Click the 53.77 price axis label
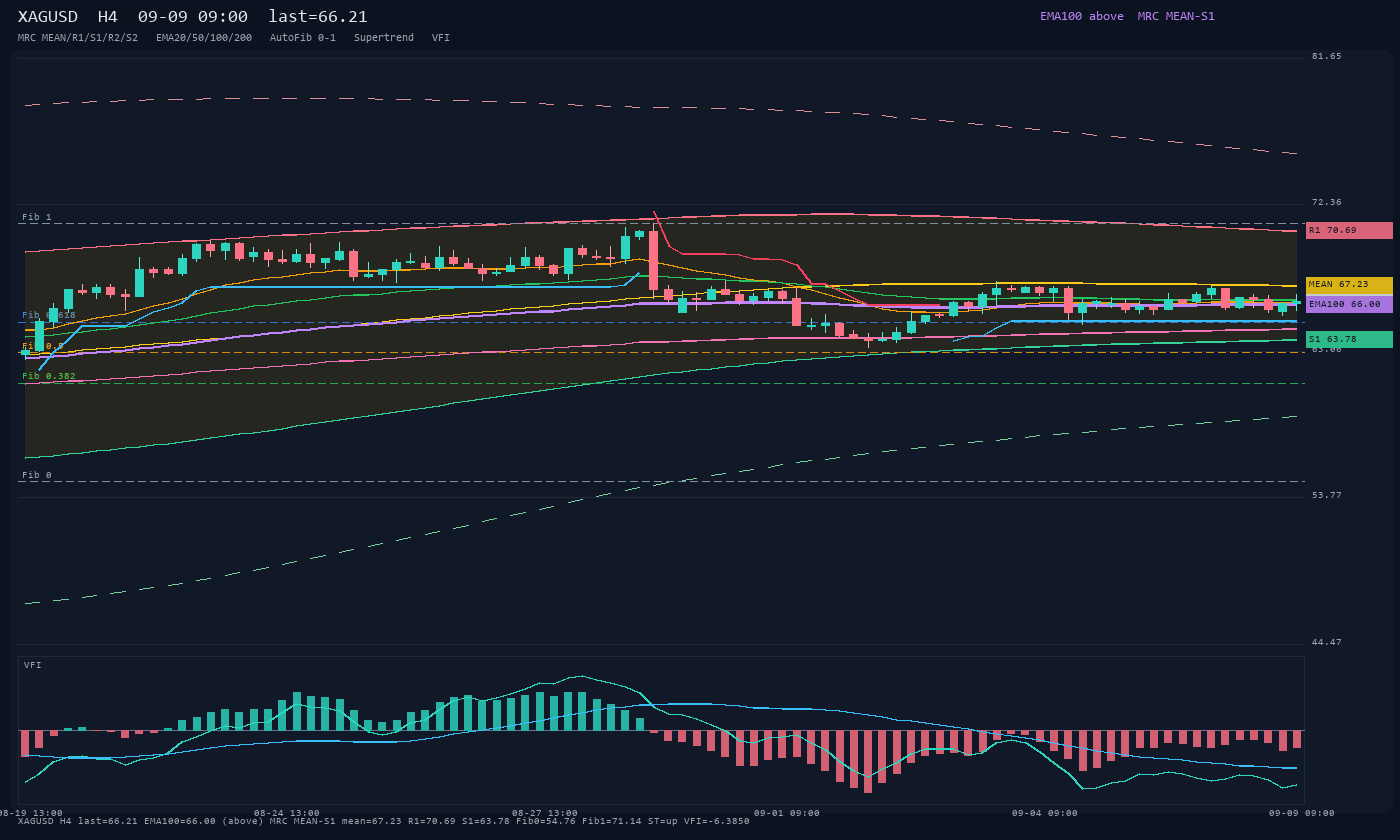Image resolution: width=1400 pixels, height=840 pixels. pos(1327,495)
